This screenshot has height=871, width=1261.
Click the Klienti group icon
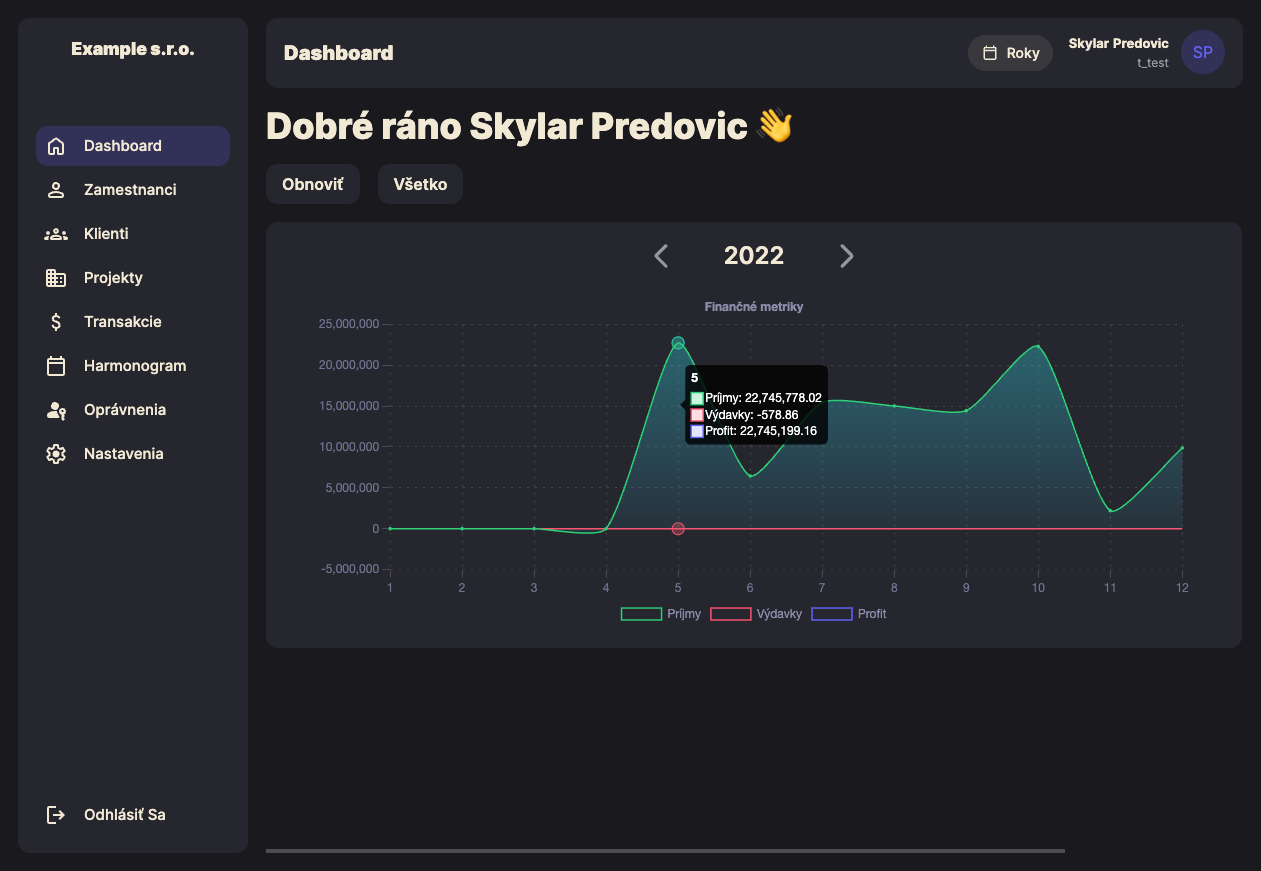(56, 234)
